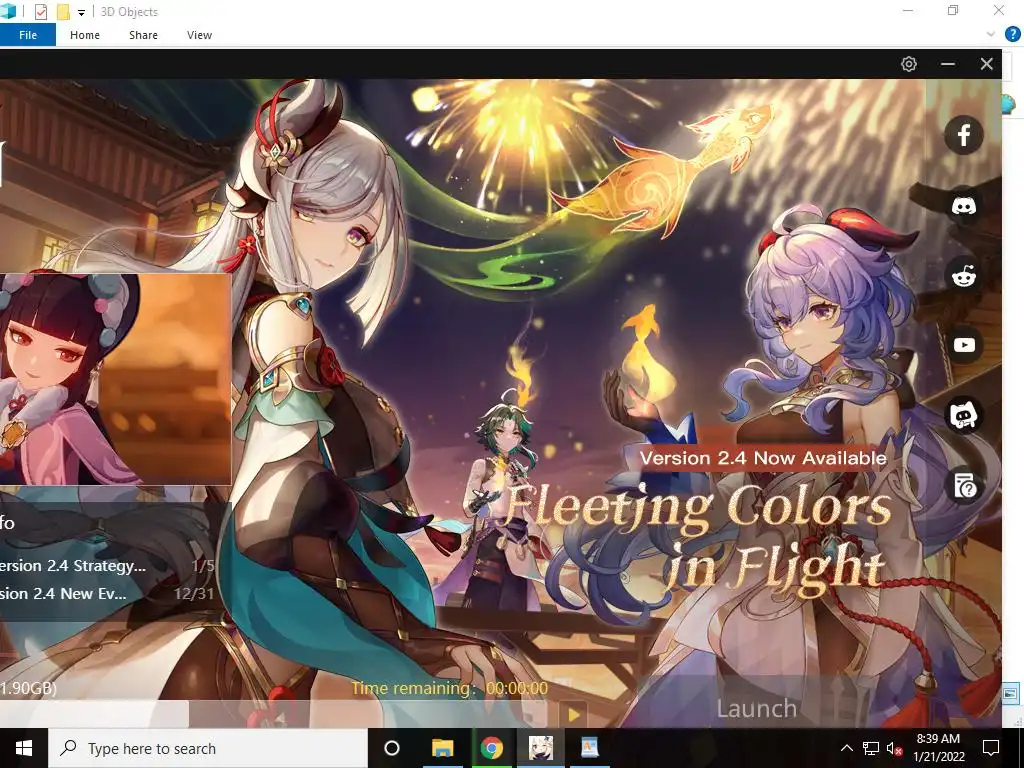Open Cortana circle on taskbar
The width and height of the screenshot is (1024, 768).
point(391,748)
